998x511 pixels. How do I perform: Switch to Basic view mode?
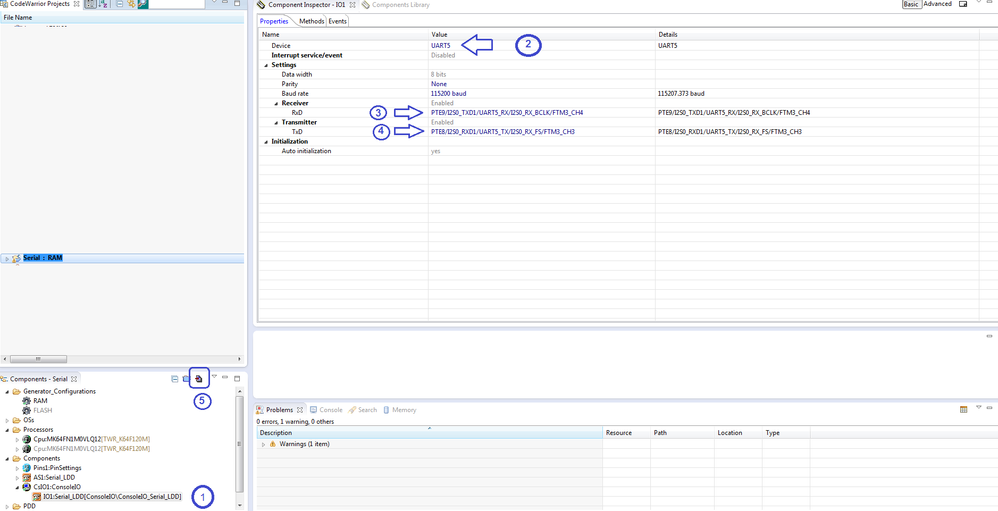tap(911, 4)
